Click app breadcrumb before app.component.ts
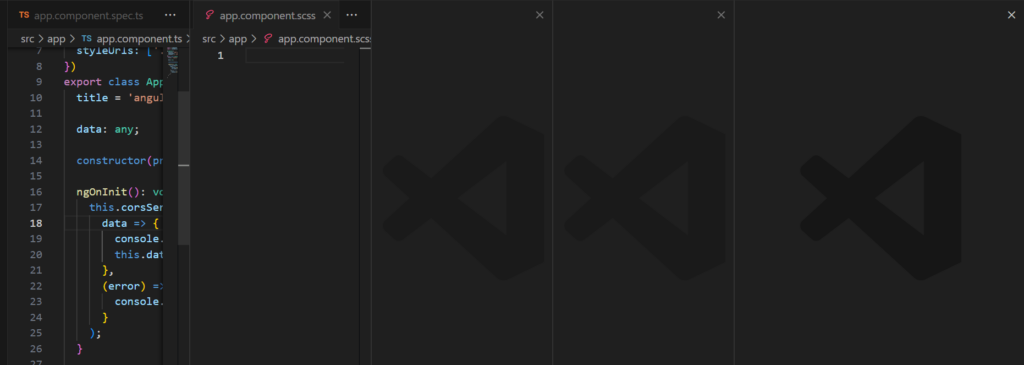1024x365 pixels. [56, 39]
